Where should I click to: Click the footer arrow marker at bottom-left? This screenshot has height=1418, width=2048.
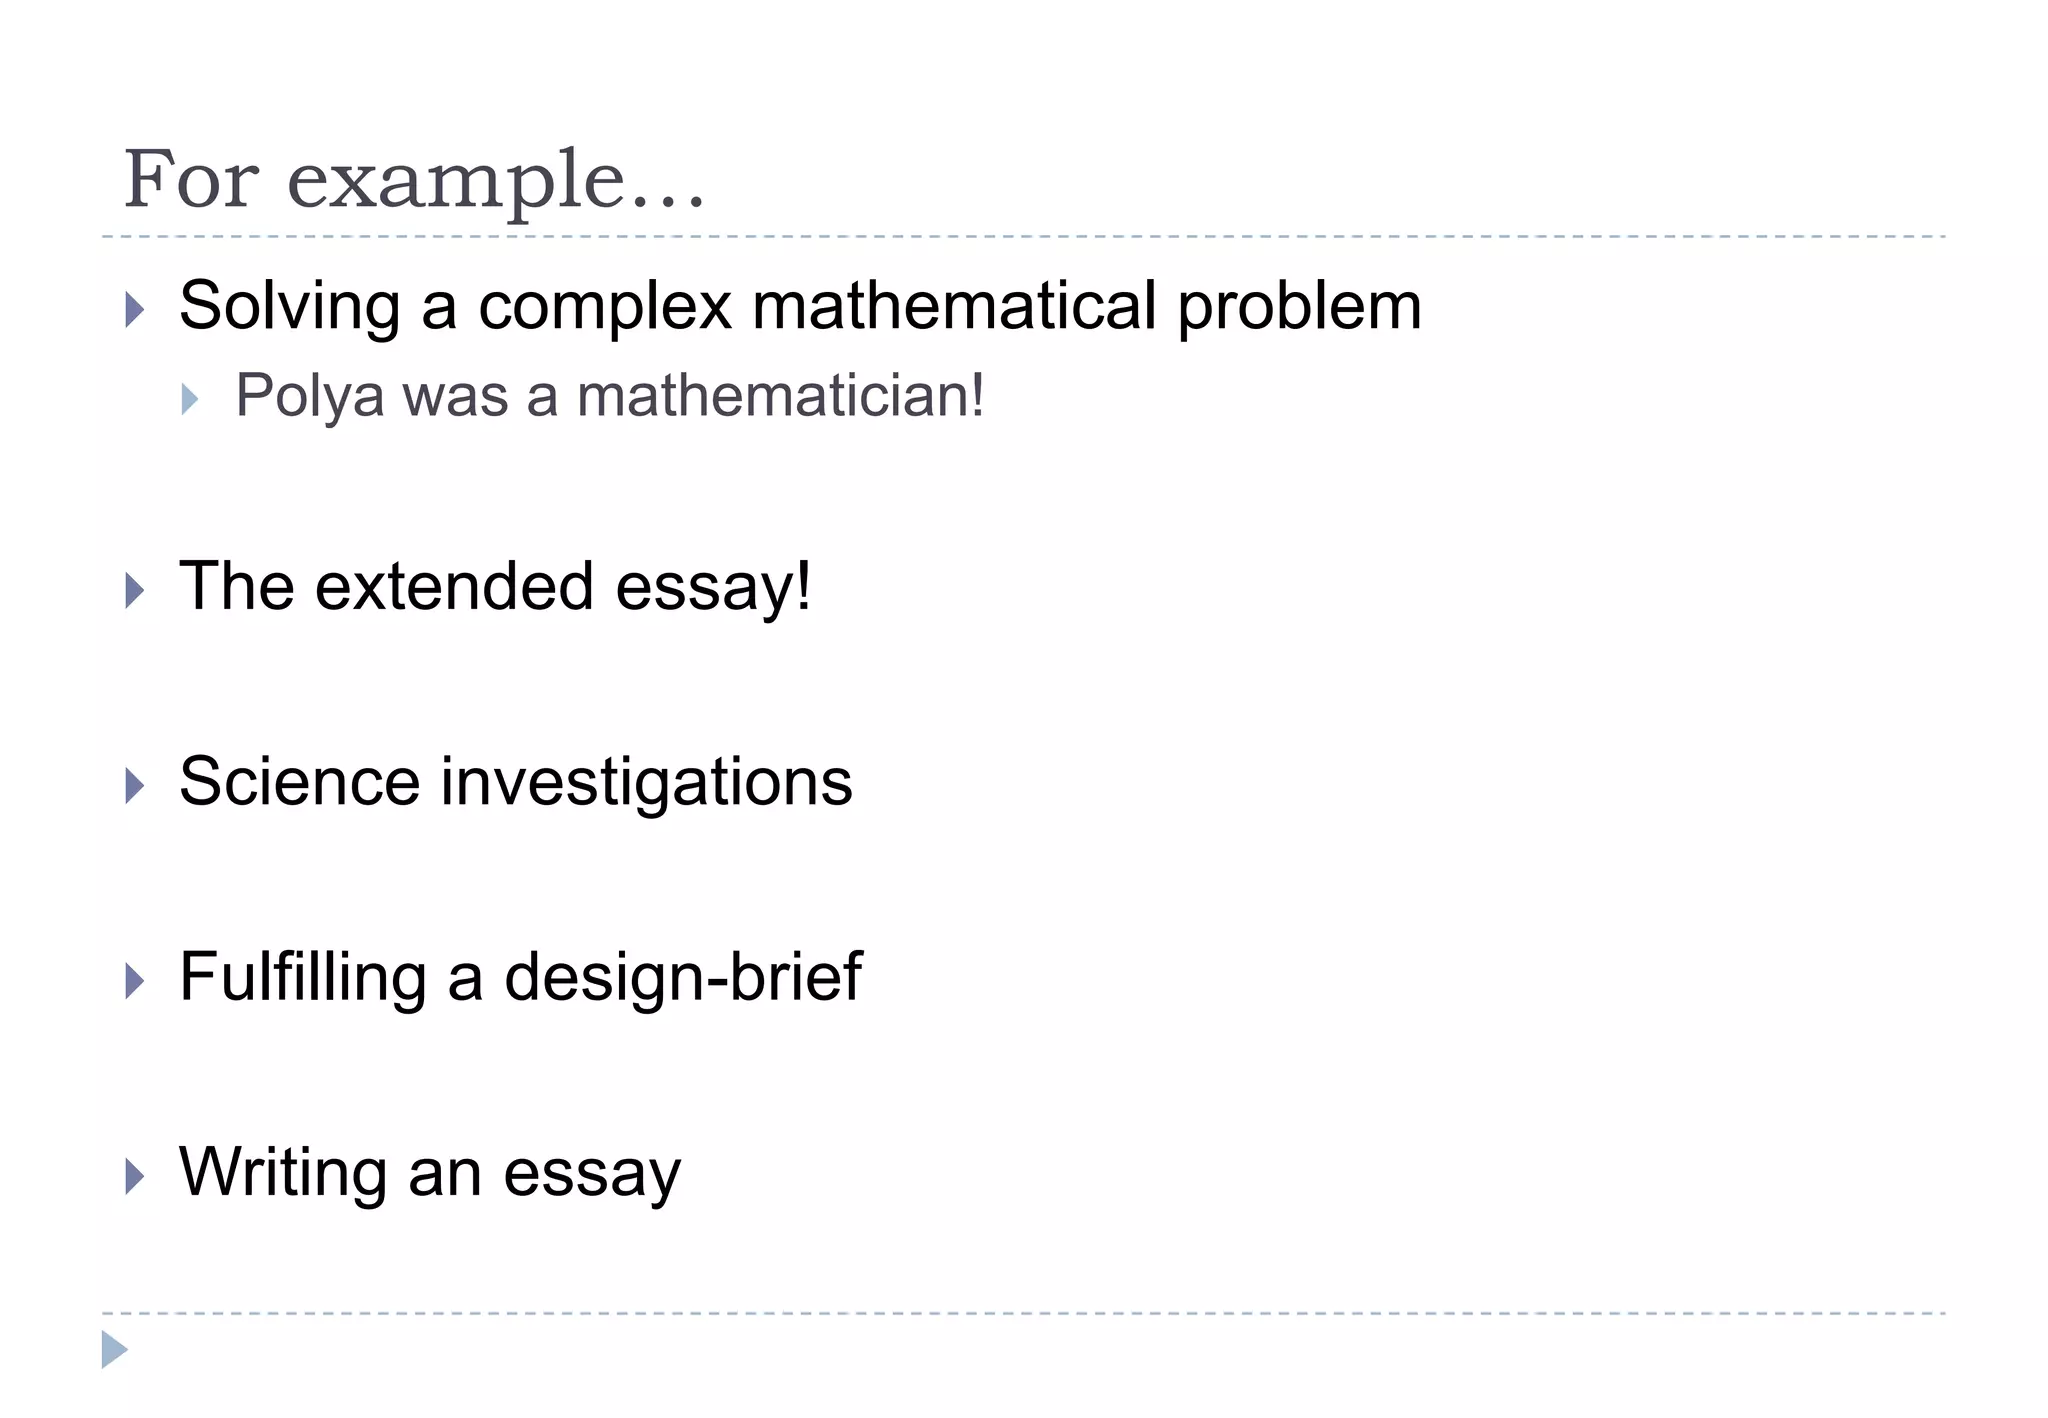point(114,1350)
